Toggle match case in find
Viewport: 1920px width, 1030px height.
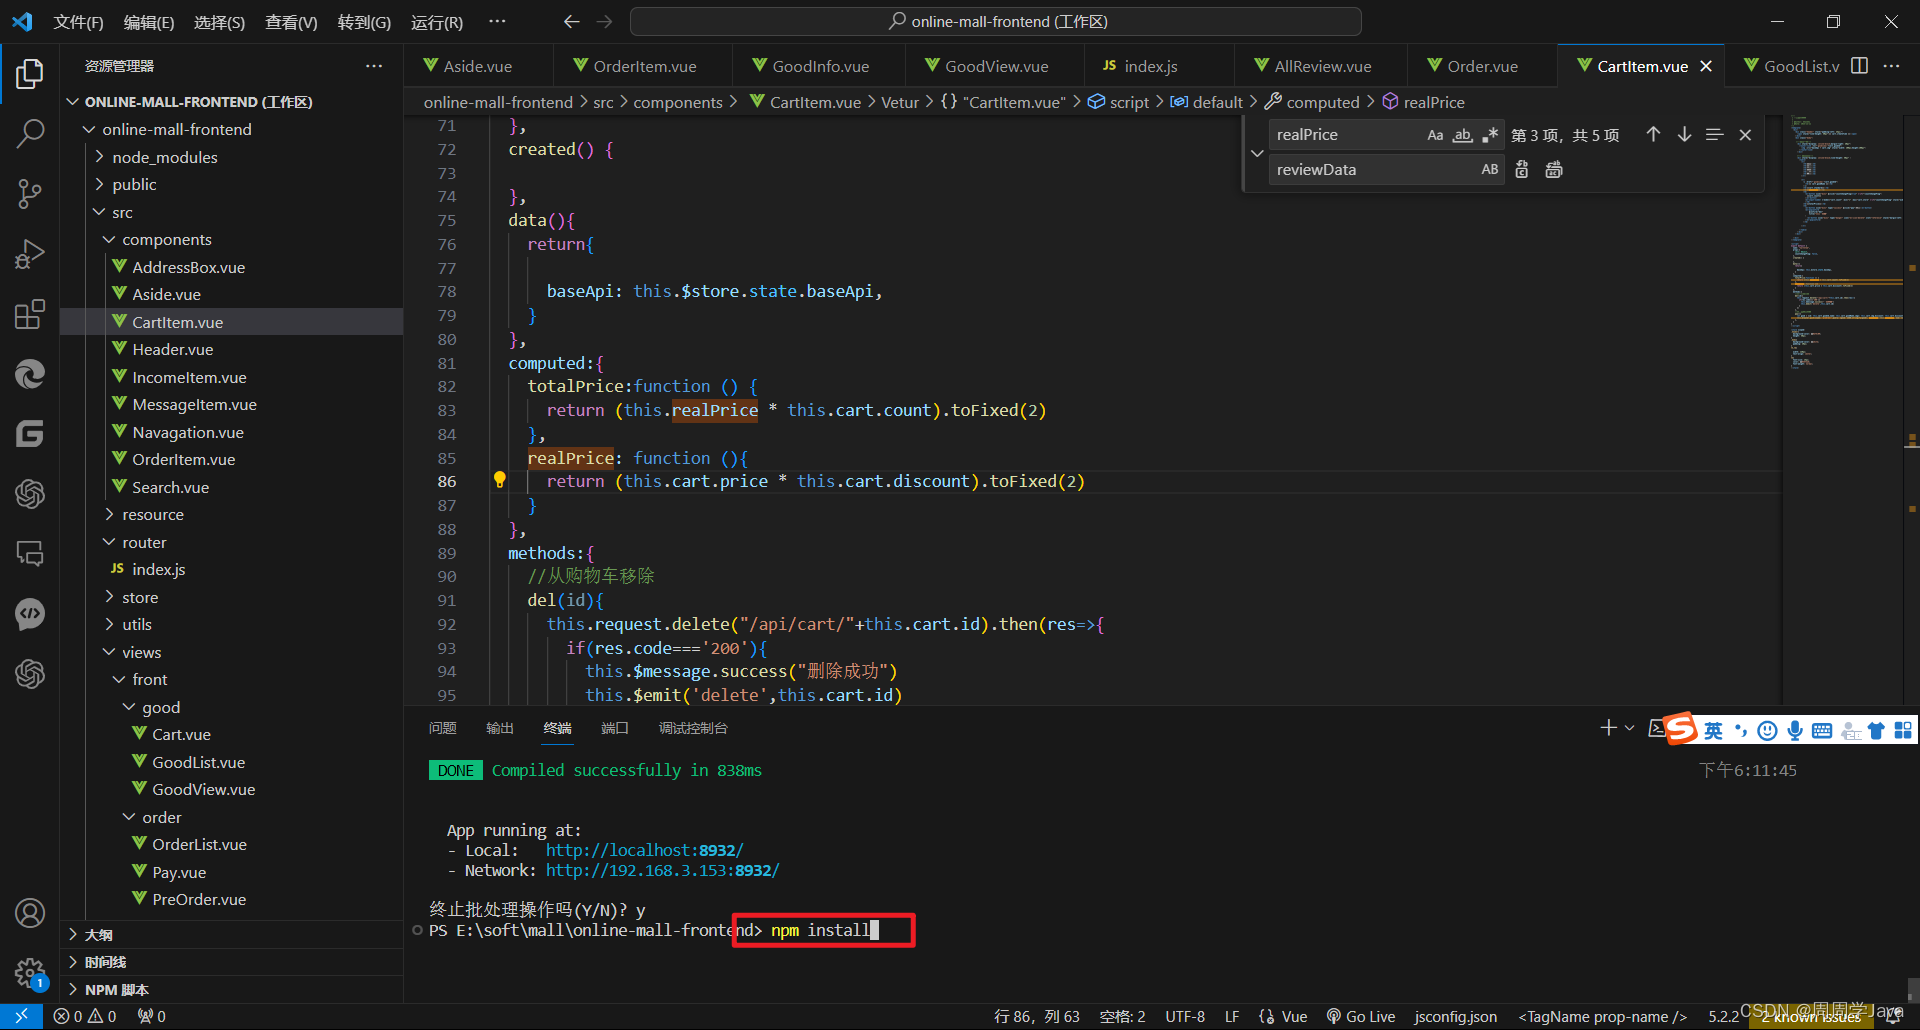[x=1435, y=135]
